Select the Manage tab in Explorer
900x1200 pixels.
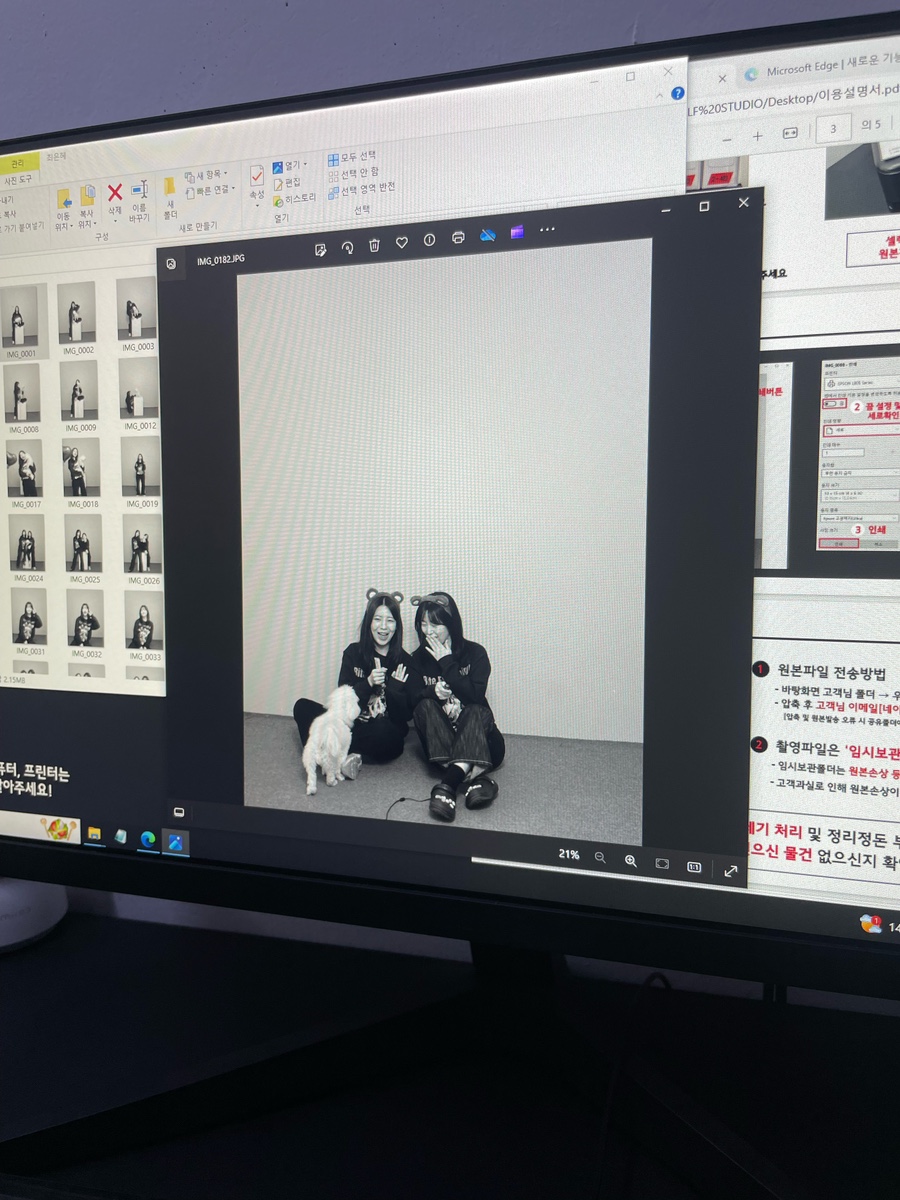18,163
